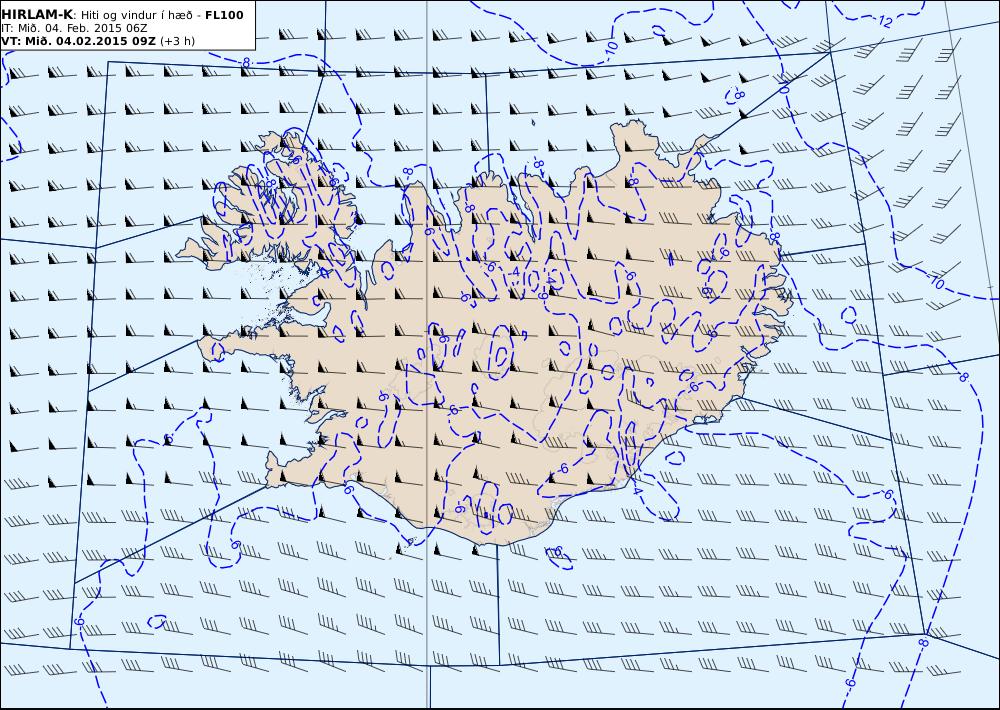This screenshot has width=1000, height=710.
Task: Click the HIRLAM-K title text
Action: point(37,15)
